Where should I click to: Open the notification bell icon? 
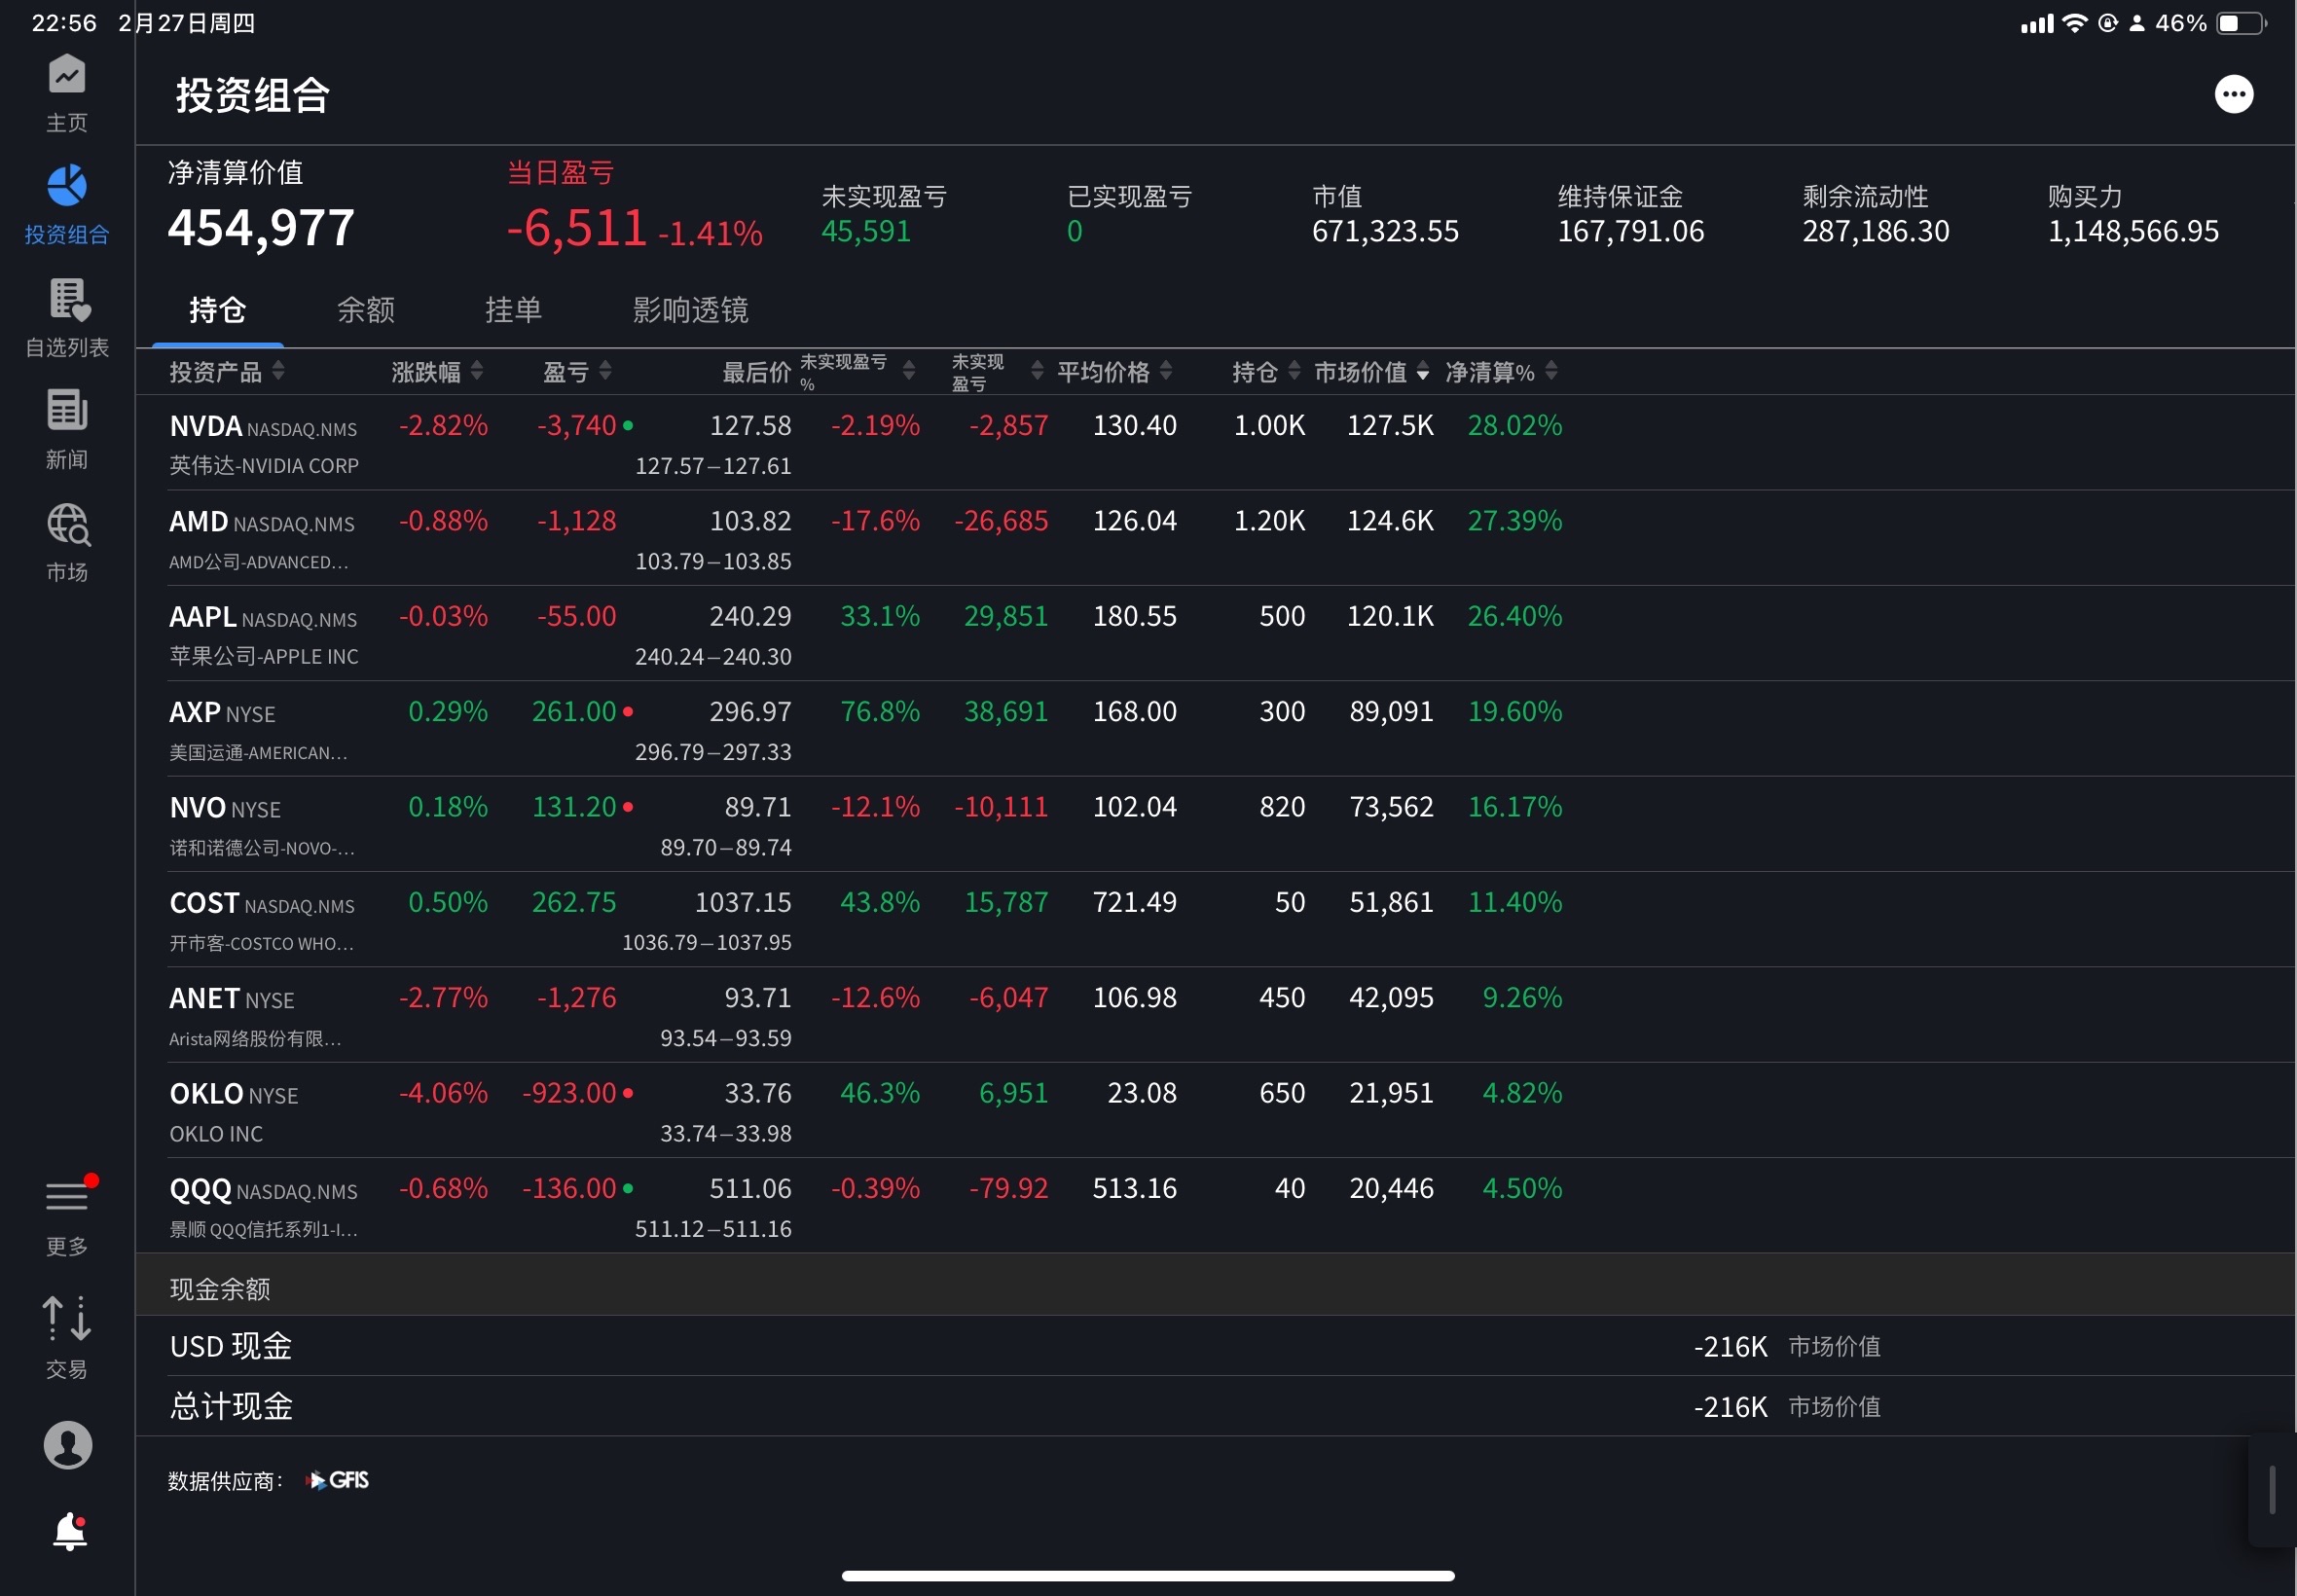tap(69, 1531)
